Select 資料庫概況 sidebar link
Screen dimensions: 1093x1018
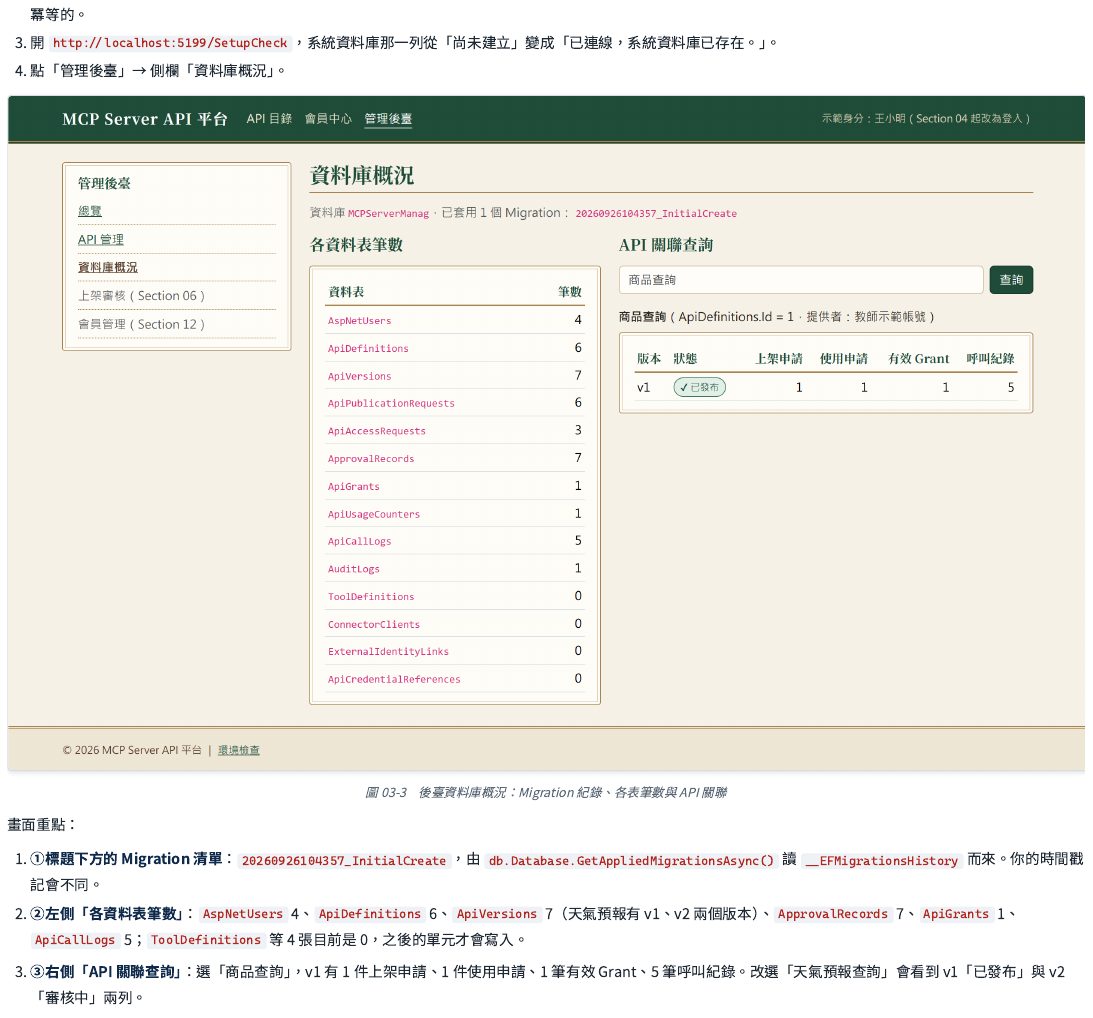tap(107, 268)
